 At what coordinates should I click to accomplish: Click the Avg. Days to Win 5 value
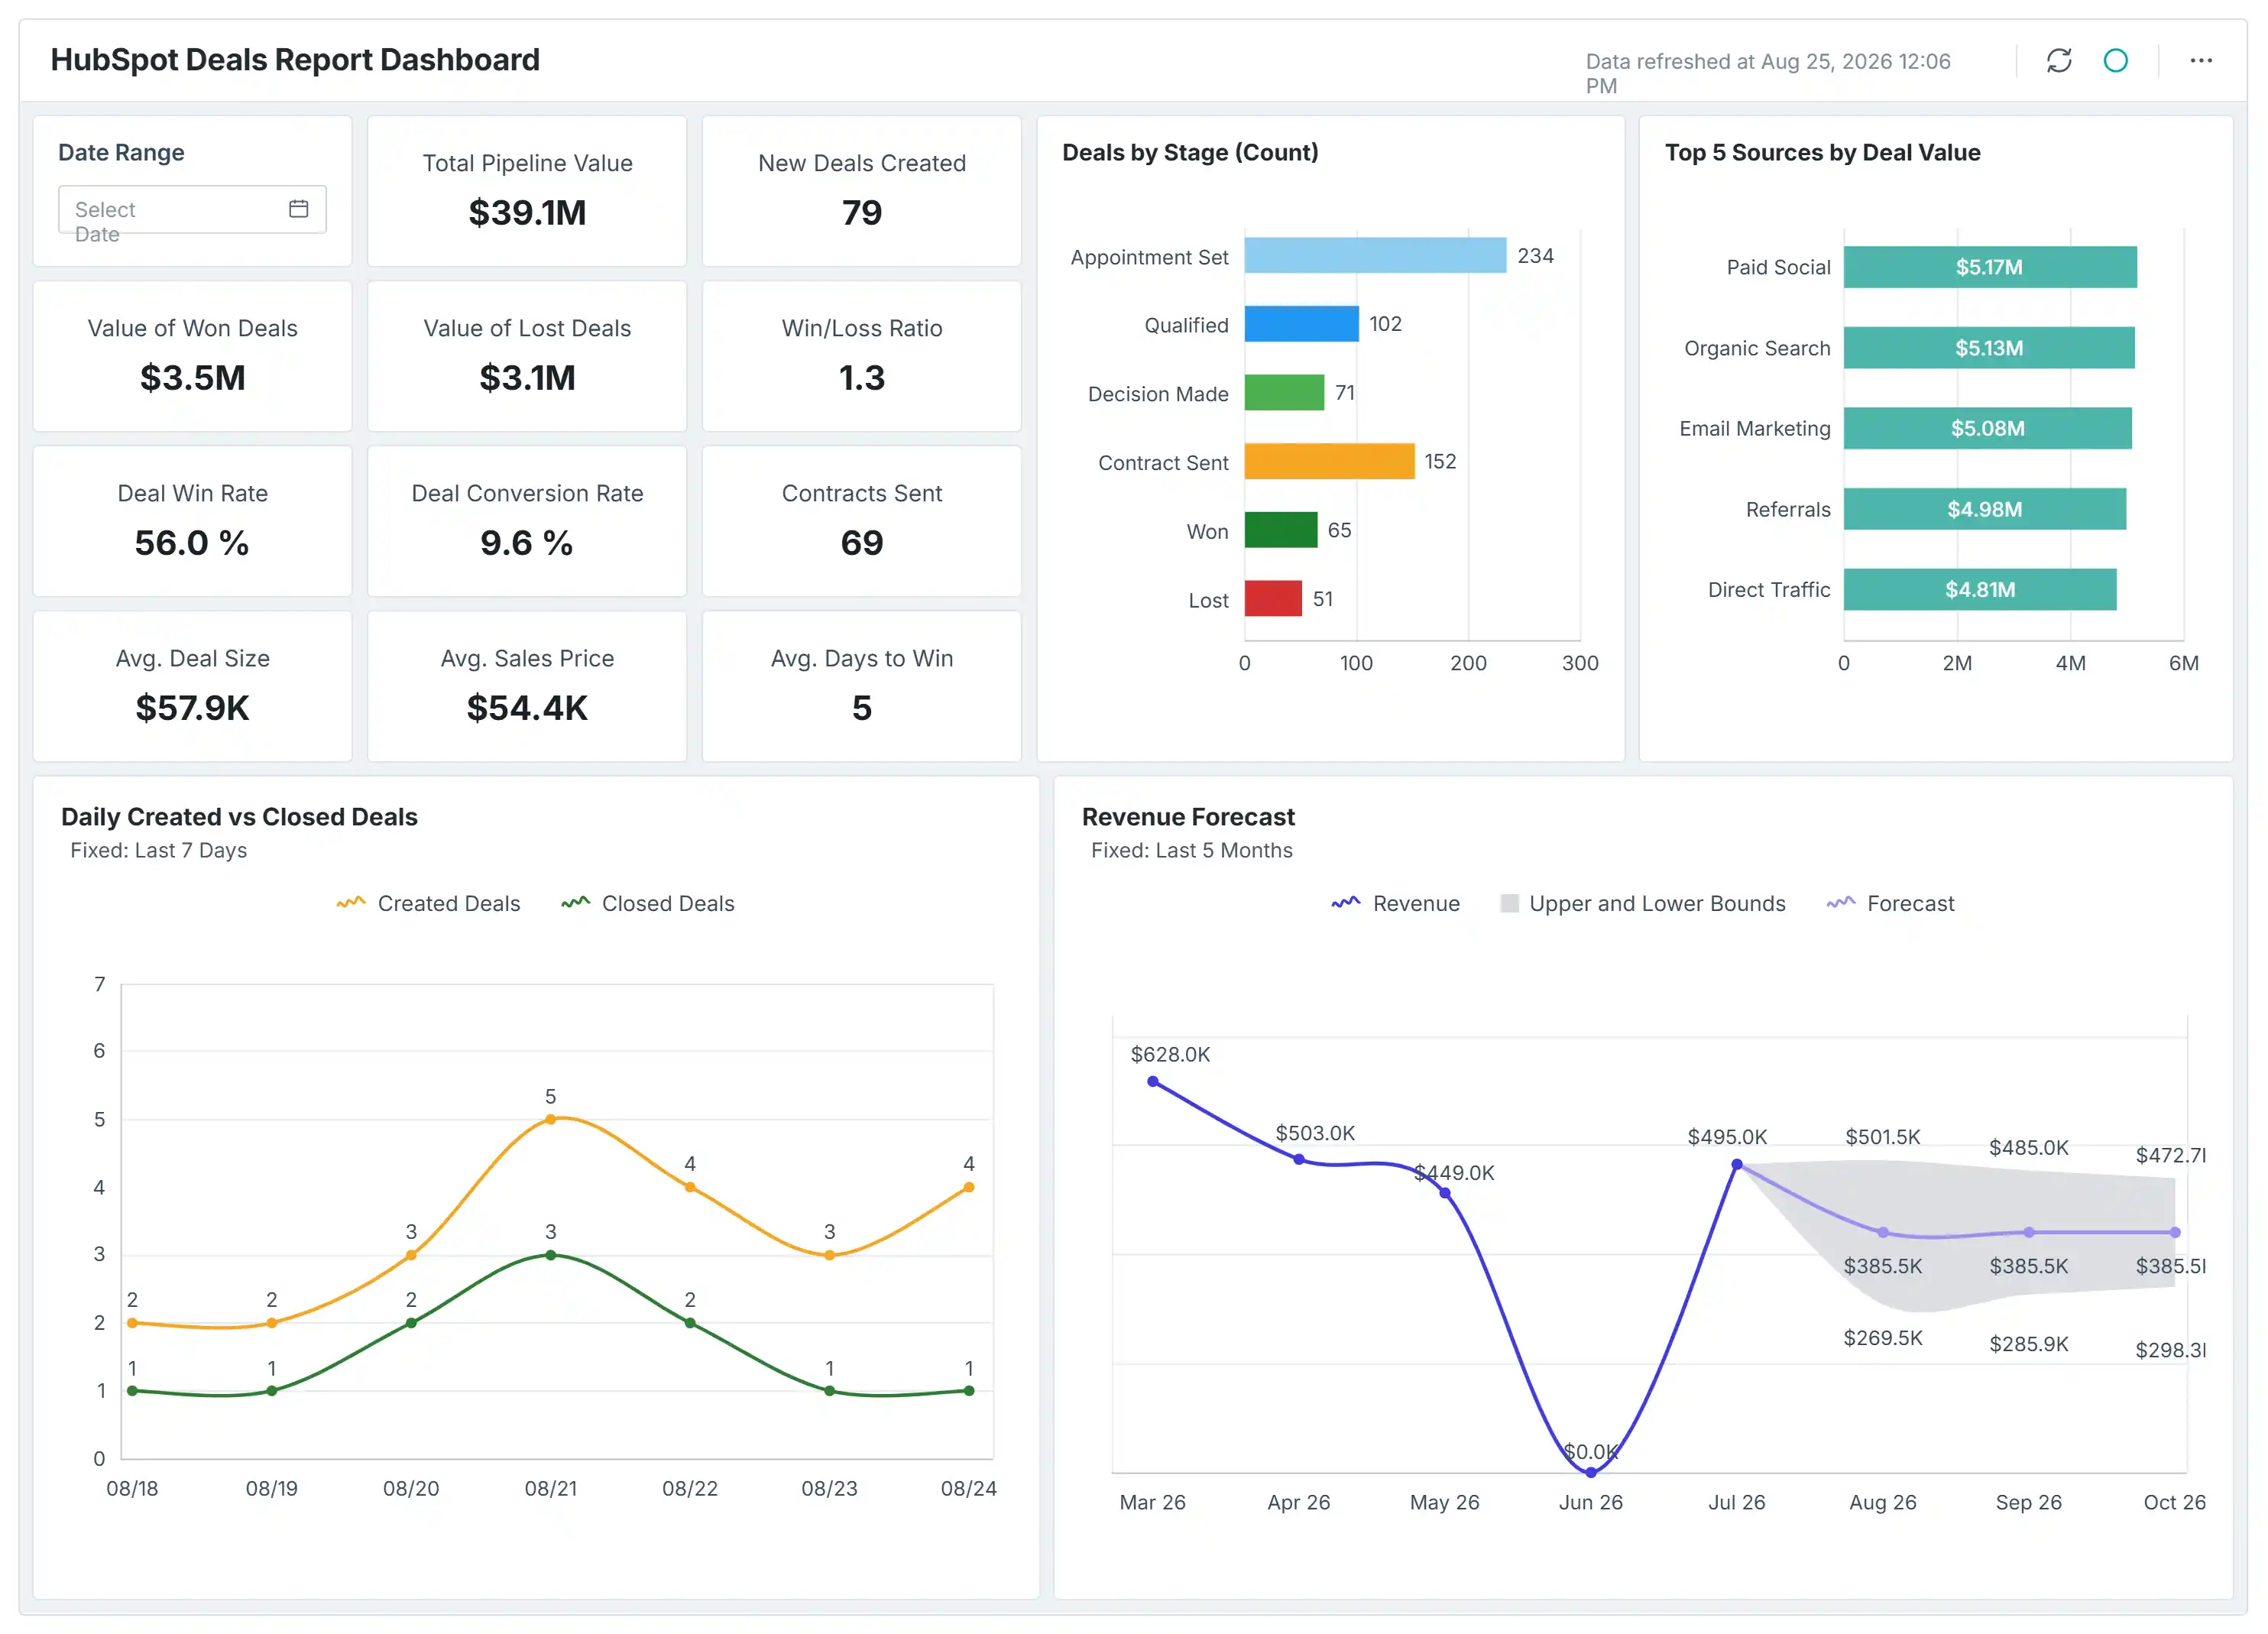[862, 708]
